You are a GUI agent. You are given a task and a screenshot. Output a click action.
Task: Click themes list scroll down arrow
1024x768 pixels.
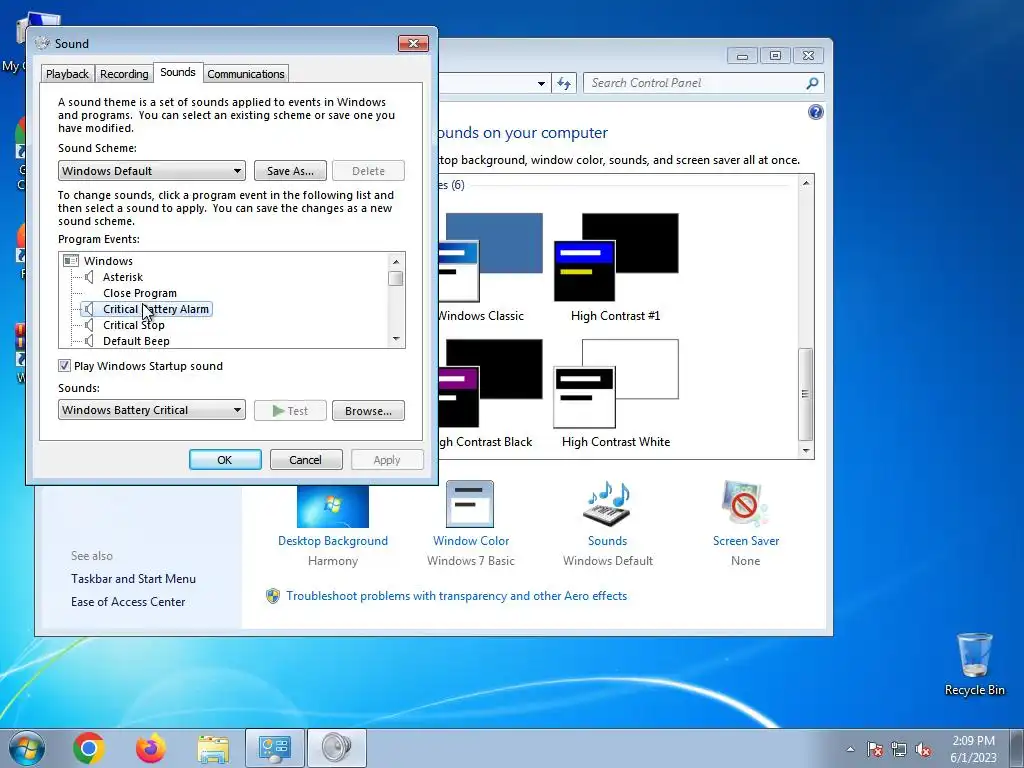[806, 451]
